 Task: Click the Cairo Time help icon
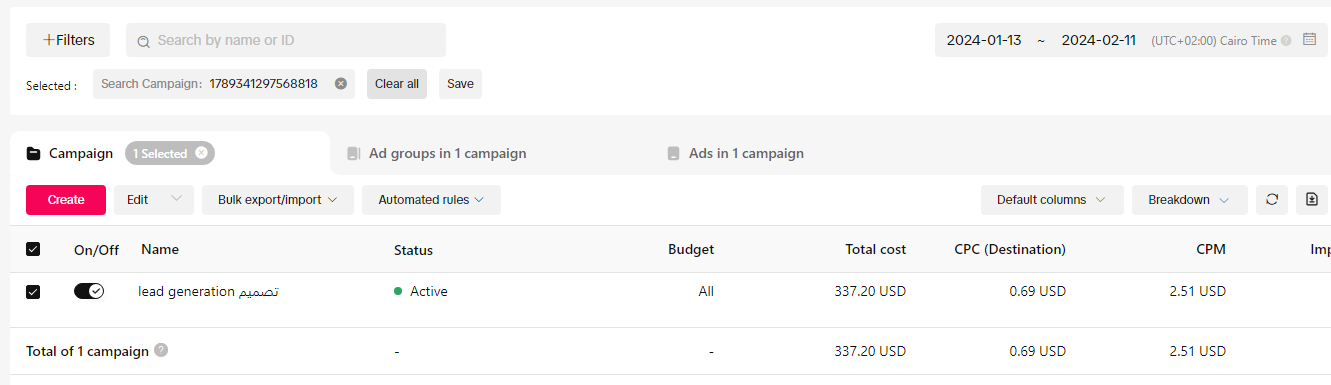pyautogui.click(x=1286, y=41)
